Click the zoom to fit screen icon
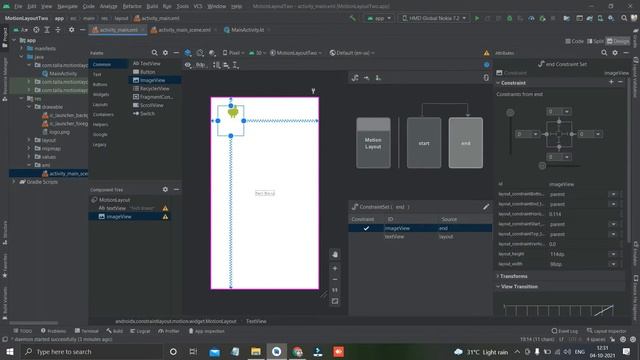 click(335, 301)
